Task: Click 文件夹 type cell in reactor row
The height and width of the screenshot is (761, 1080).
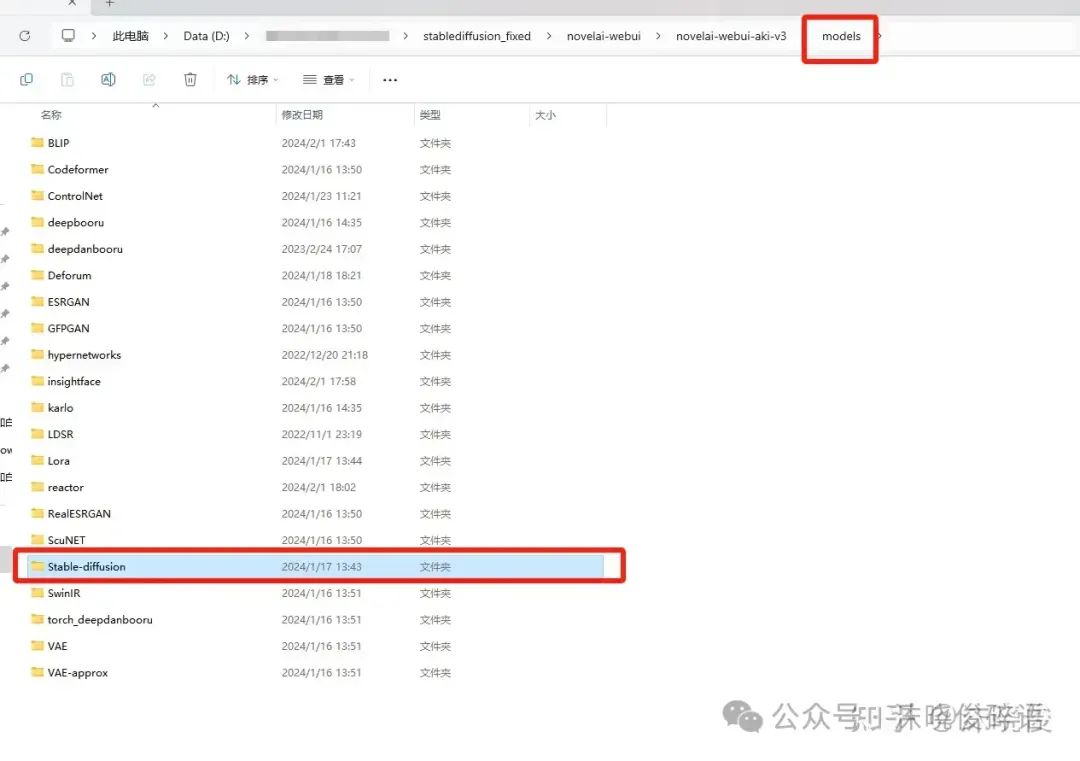Action: (x=435, y=488)
